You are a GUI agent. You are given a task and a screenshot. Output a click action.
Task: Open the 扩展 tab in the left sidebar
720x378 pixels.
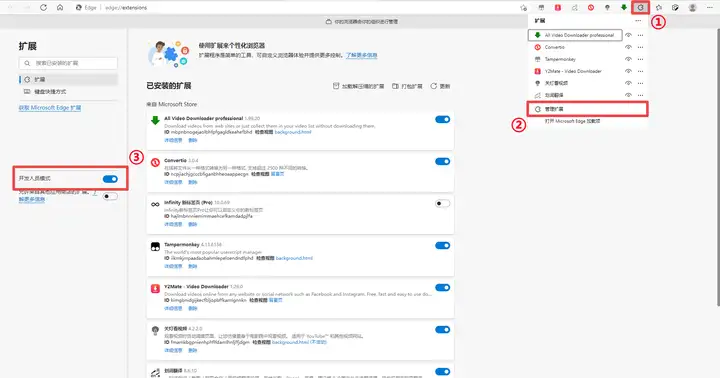pyautogui.click(x=68, y=79)
